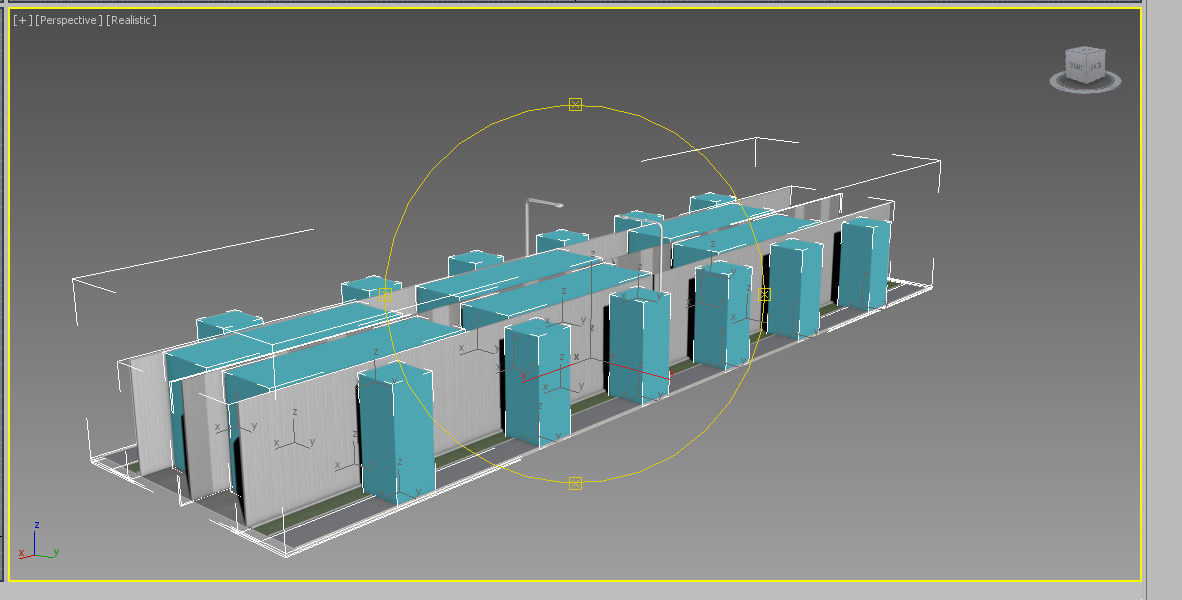
Task: Open the Perspective point-of-view viewport menu
Action: tap(68, 21)
